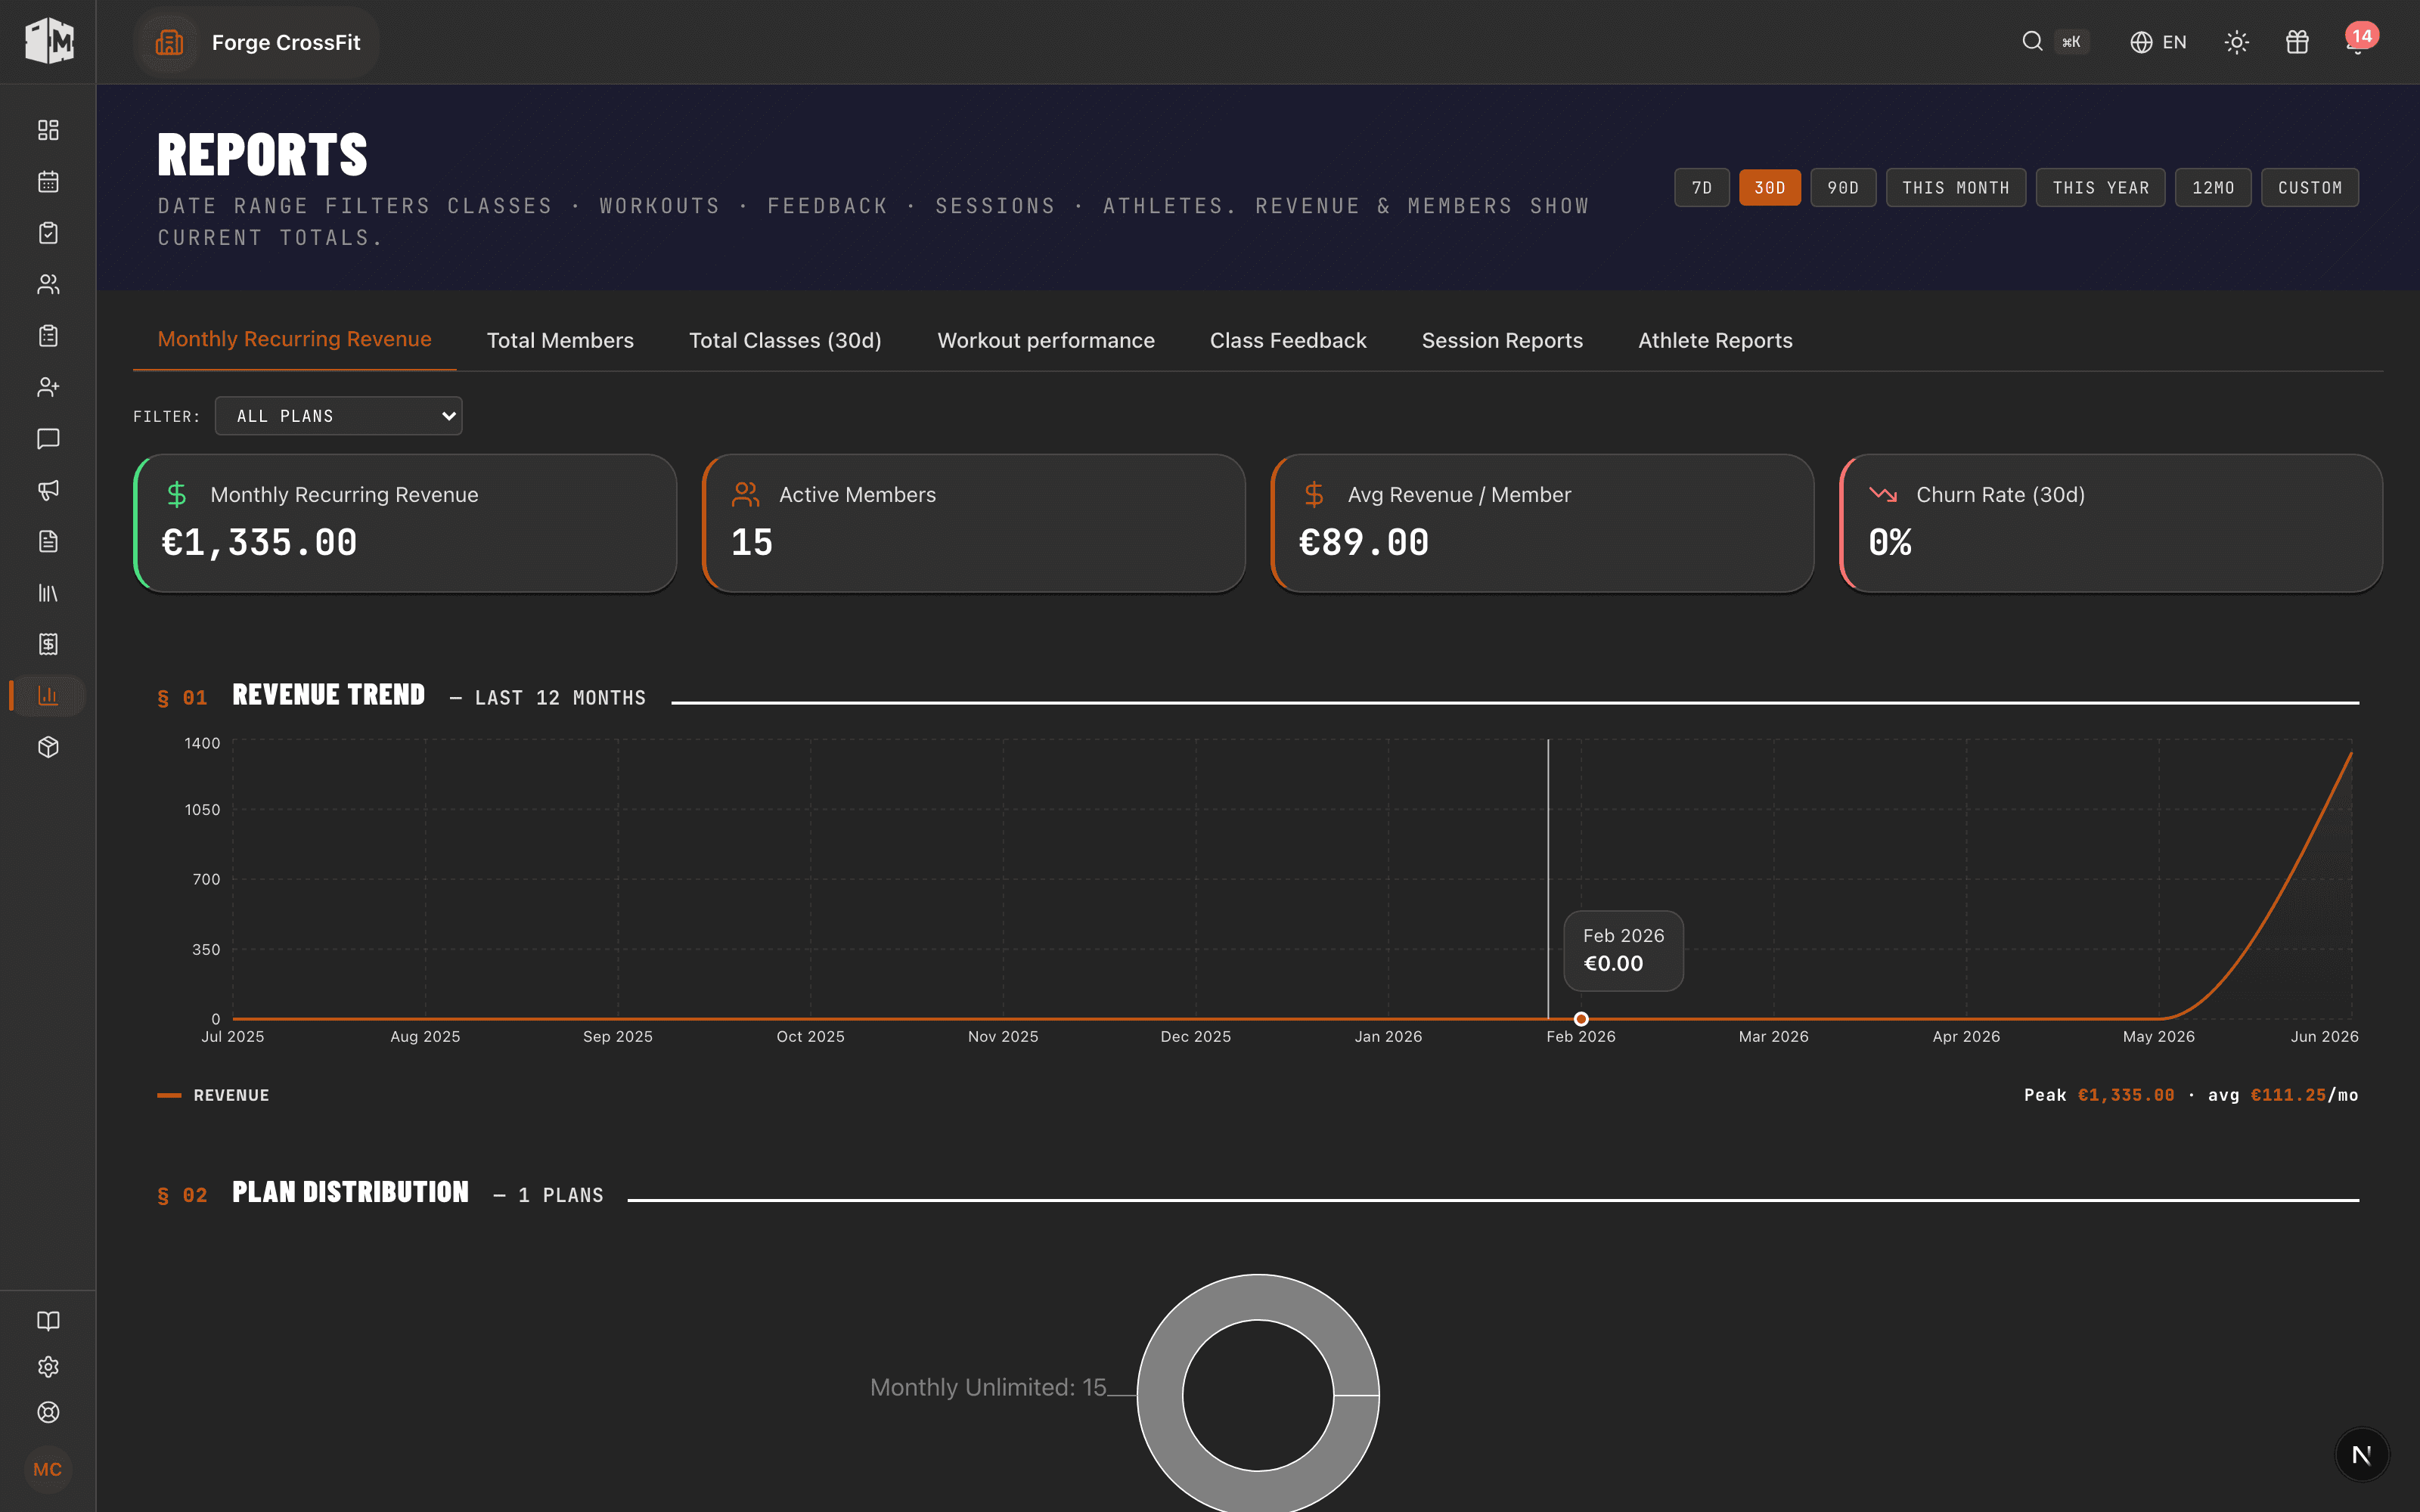Image resolution: width=2420 pixels, height=1512 pixels.
Task: Open the clipboard-check icon in sidebar
Action: point(48,233)
